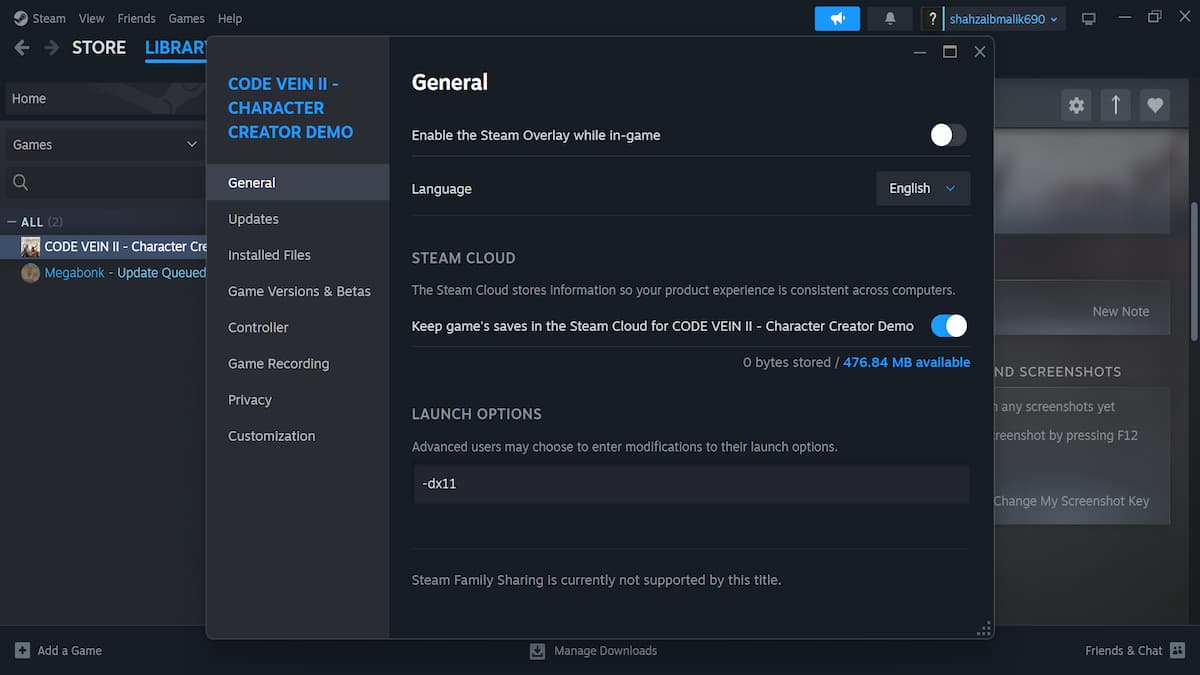Click the launch options text field
The image size is (1200, 675).
pyautogui.click(x=691, y=484)
